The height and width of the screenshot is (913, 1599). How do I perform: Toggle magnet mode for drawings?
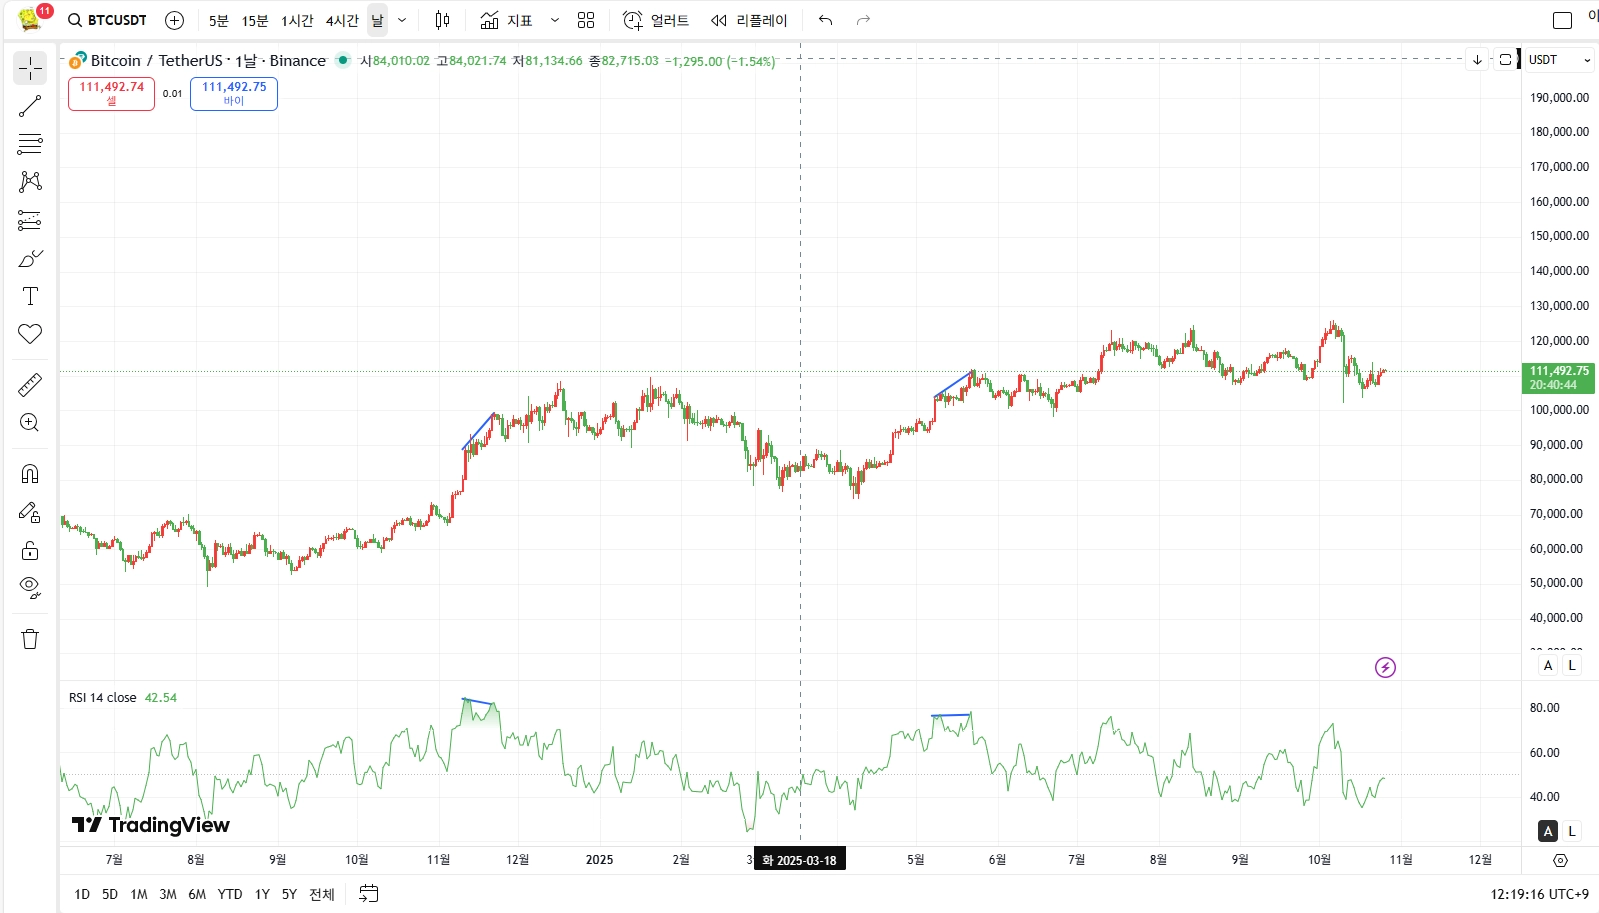(30, 474)
